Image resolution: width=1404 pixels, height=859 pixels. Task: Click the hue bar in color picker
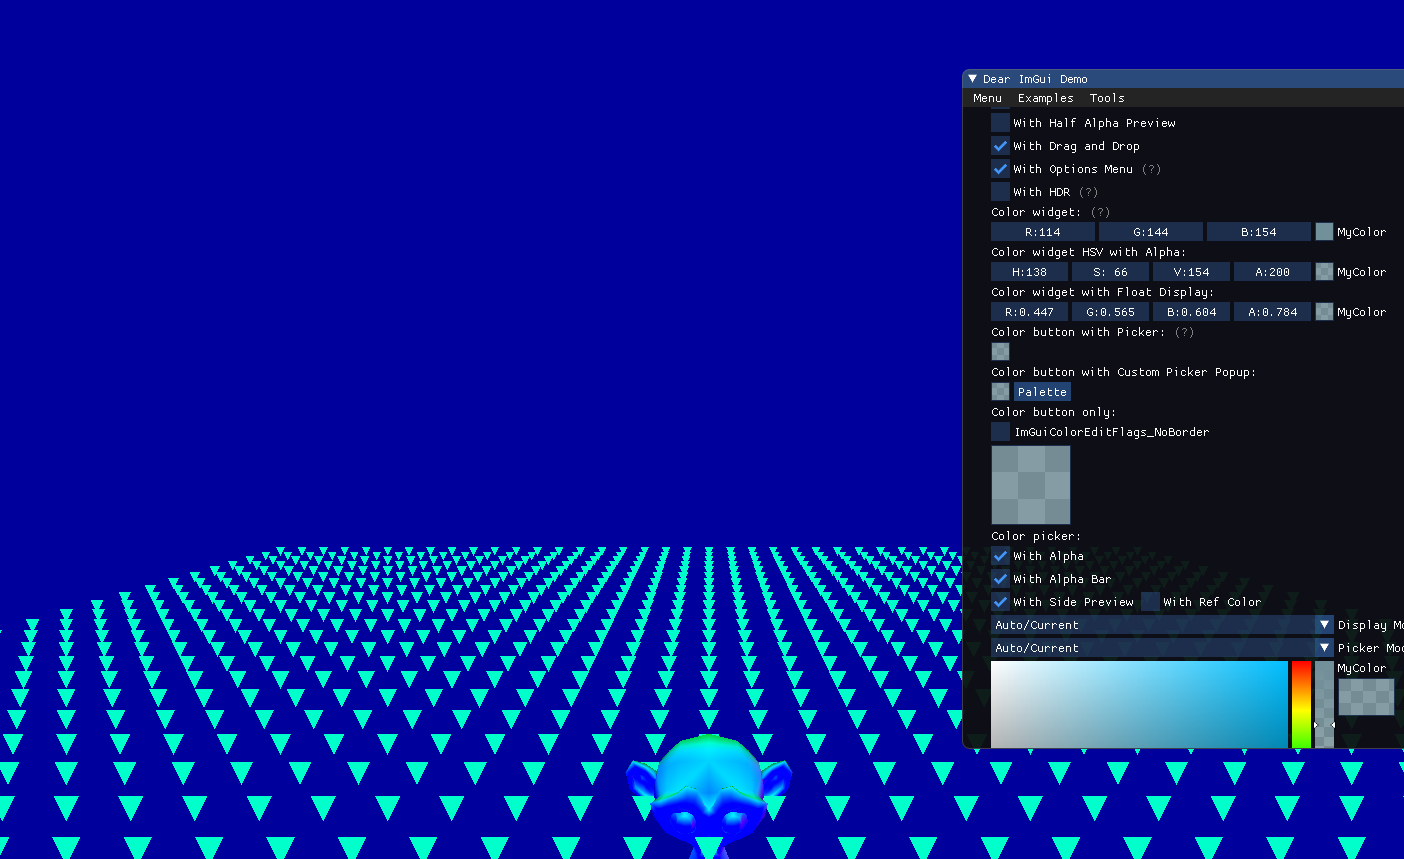[1301, 704]
